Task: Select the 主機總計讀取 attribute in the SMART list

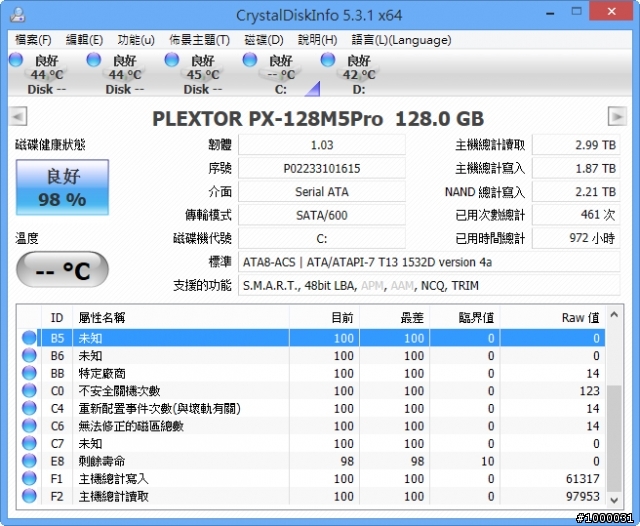Action: [x=113, y=496]
